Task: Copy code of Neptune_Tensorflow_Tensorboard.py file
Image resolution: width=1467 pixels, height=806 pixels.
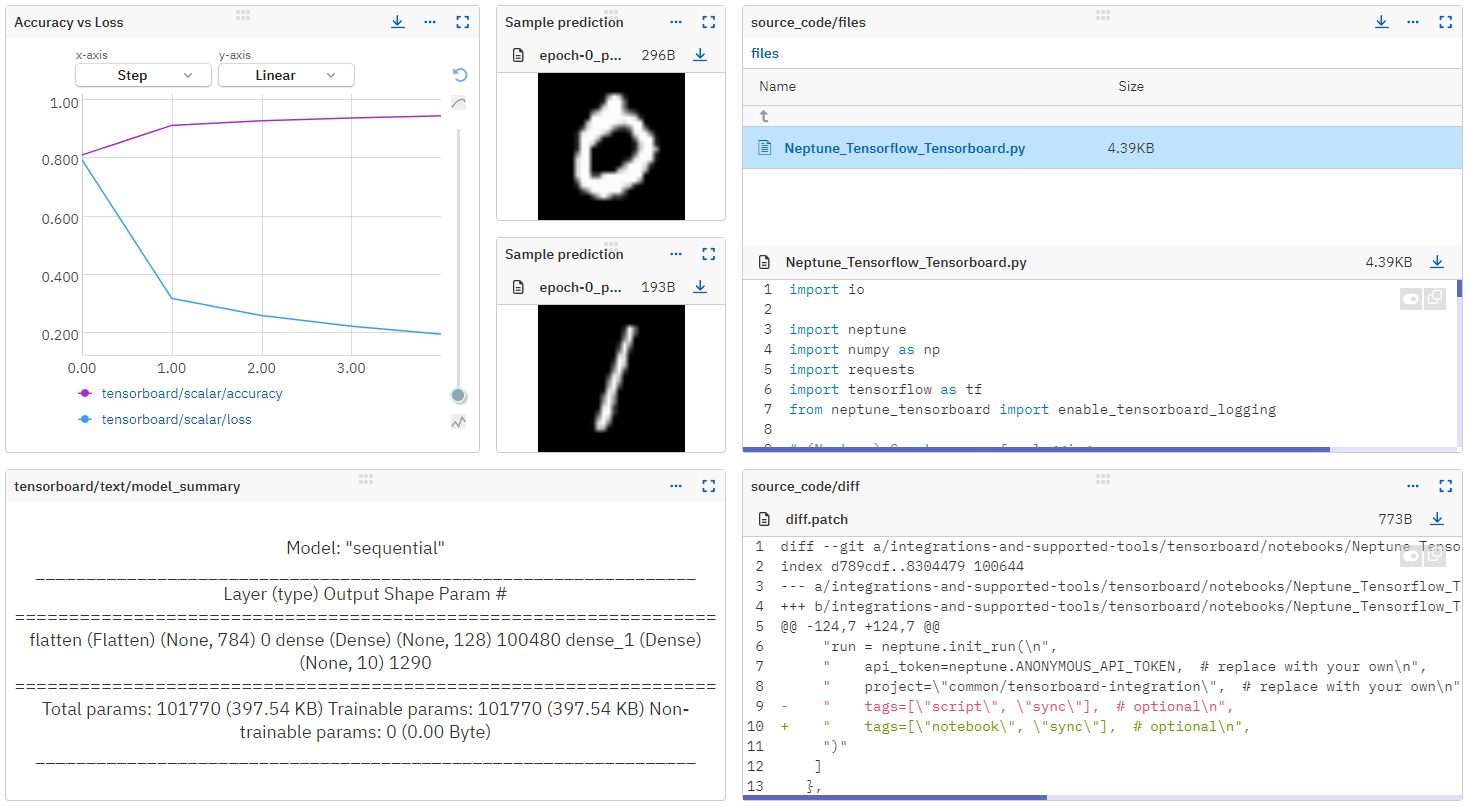Action: (x=1435, y=298)
